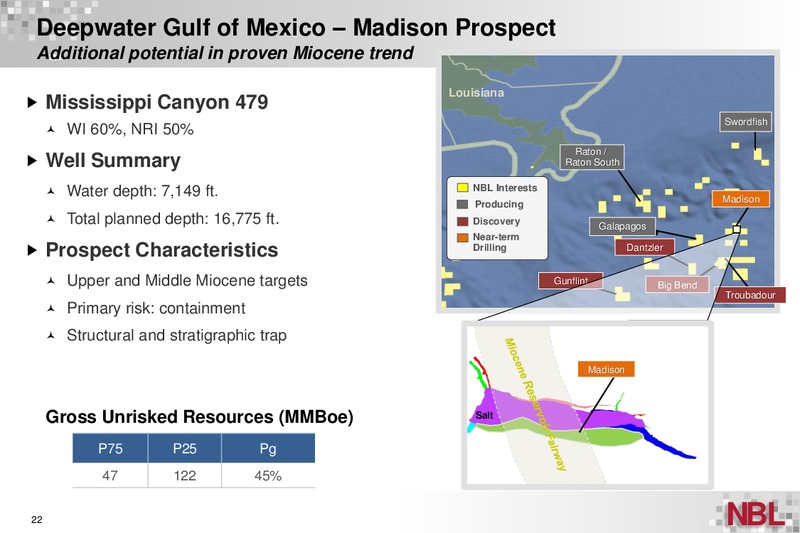The width and height of the screenshot is (800, 533).
Task: Click the Louisiana label on the map
Action: point(476,93)
